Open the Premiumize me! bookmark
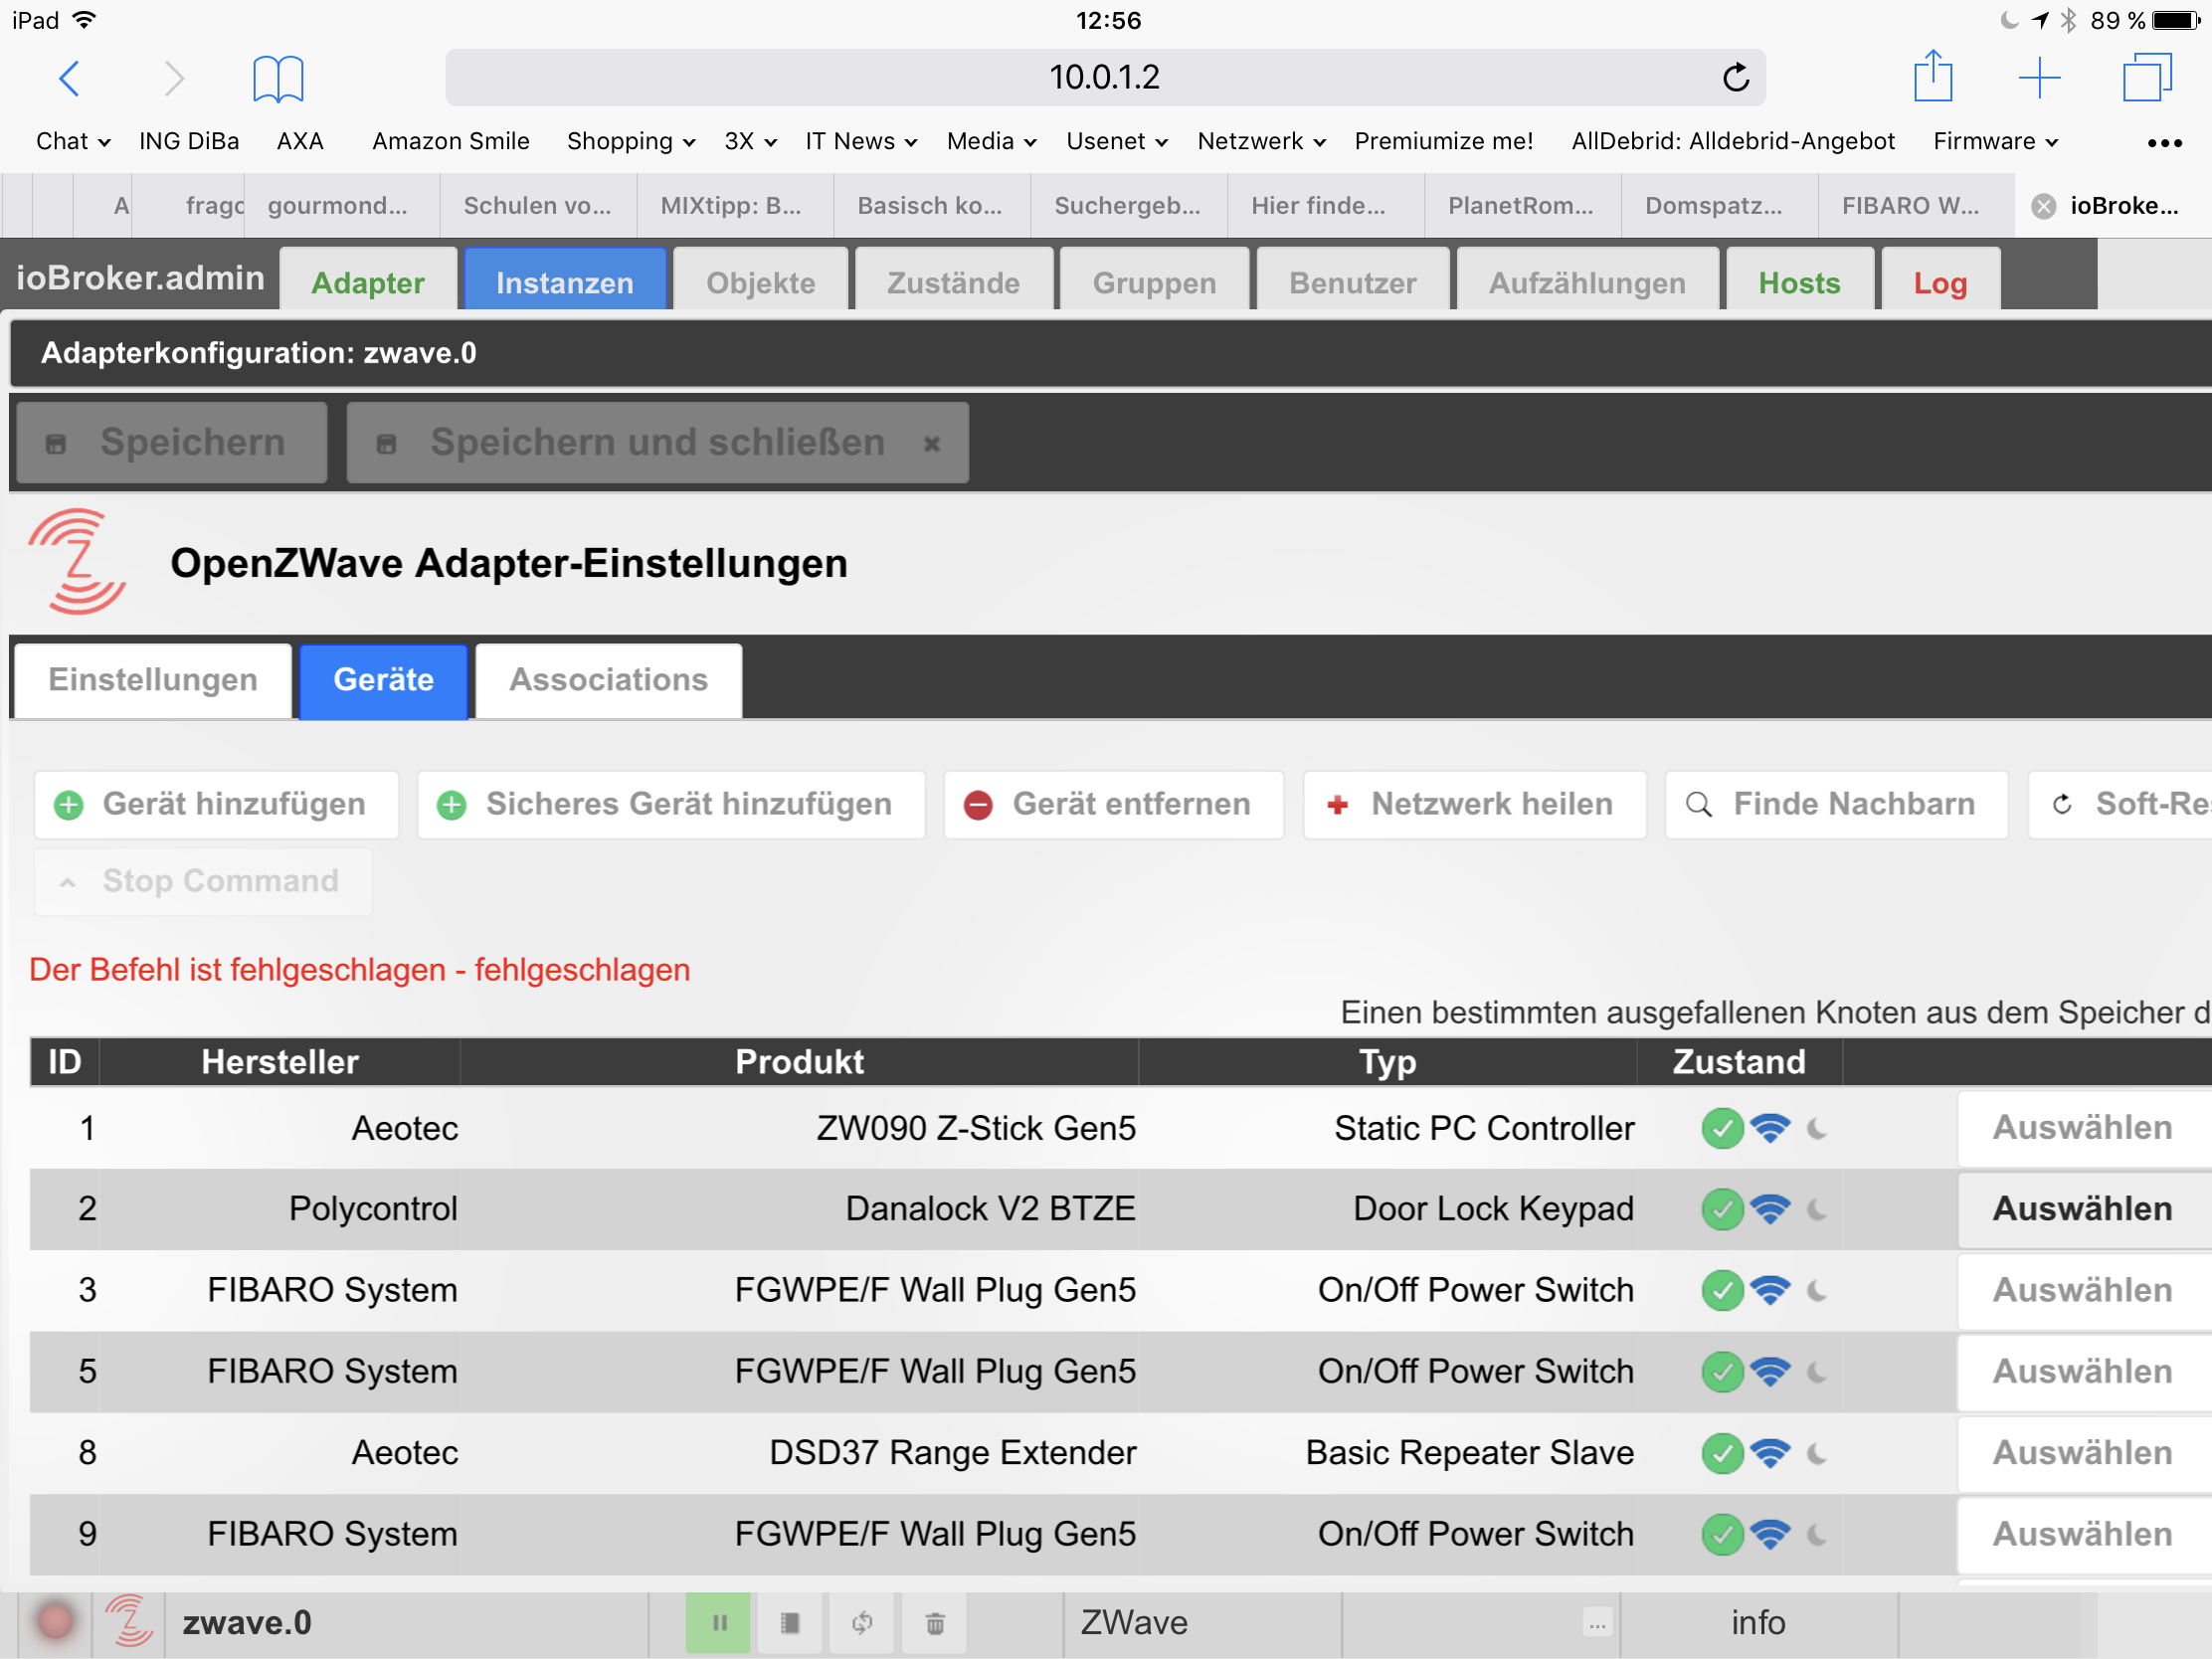The width and height of the screenshot is (2212, 1659). [1443, 141]
